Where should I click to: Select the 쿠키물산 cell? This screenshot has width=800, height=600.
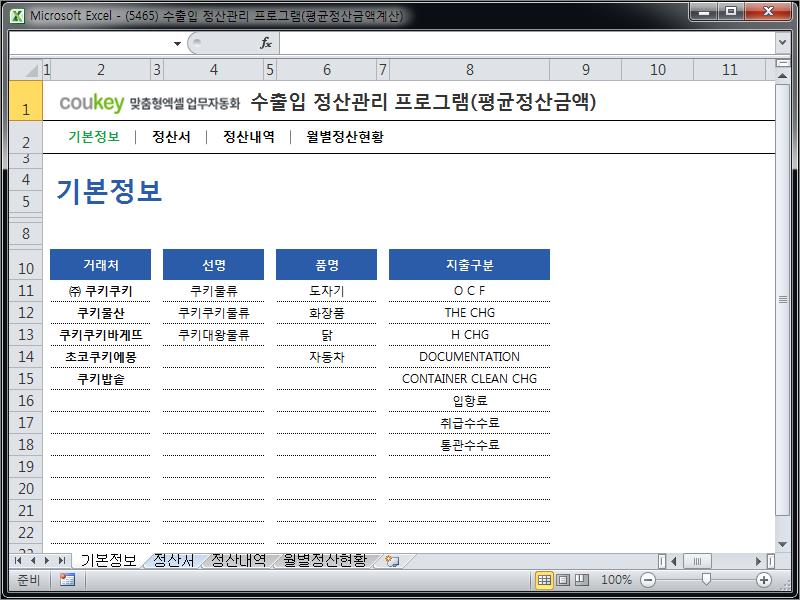point(101,313)
